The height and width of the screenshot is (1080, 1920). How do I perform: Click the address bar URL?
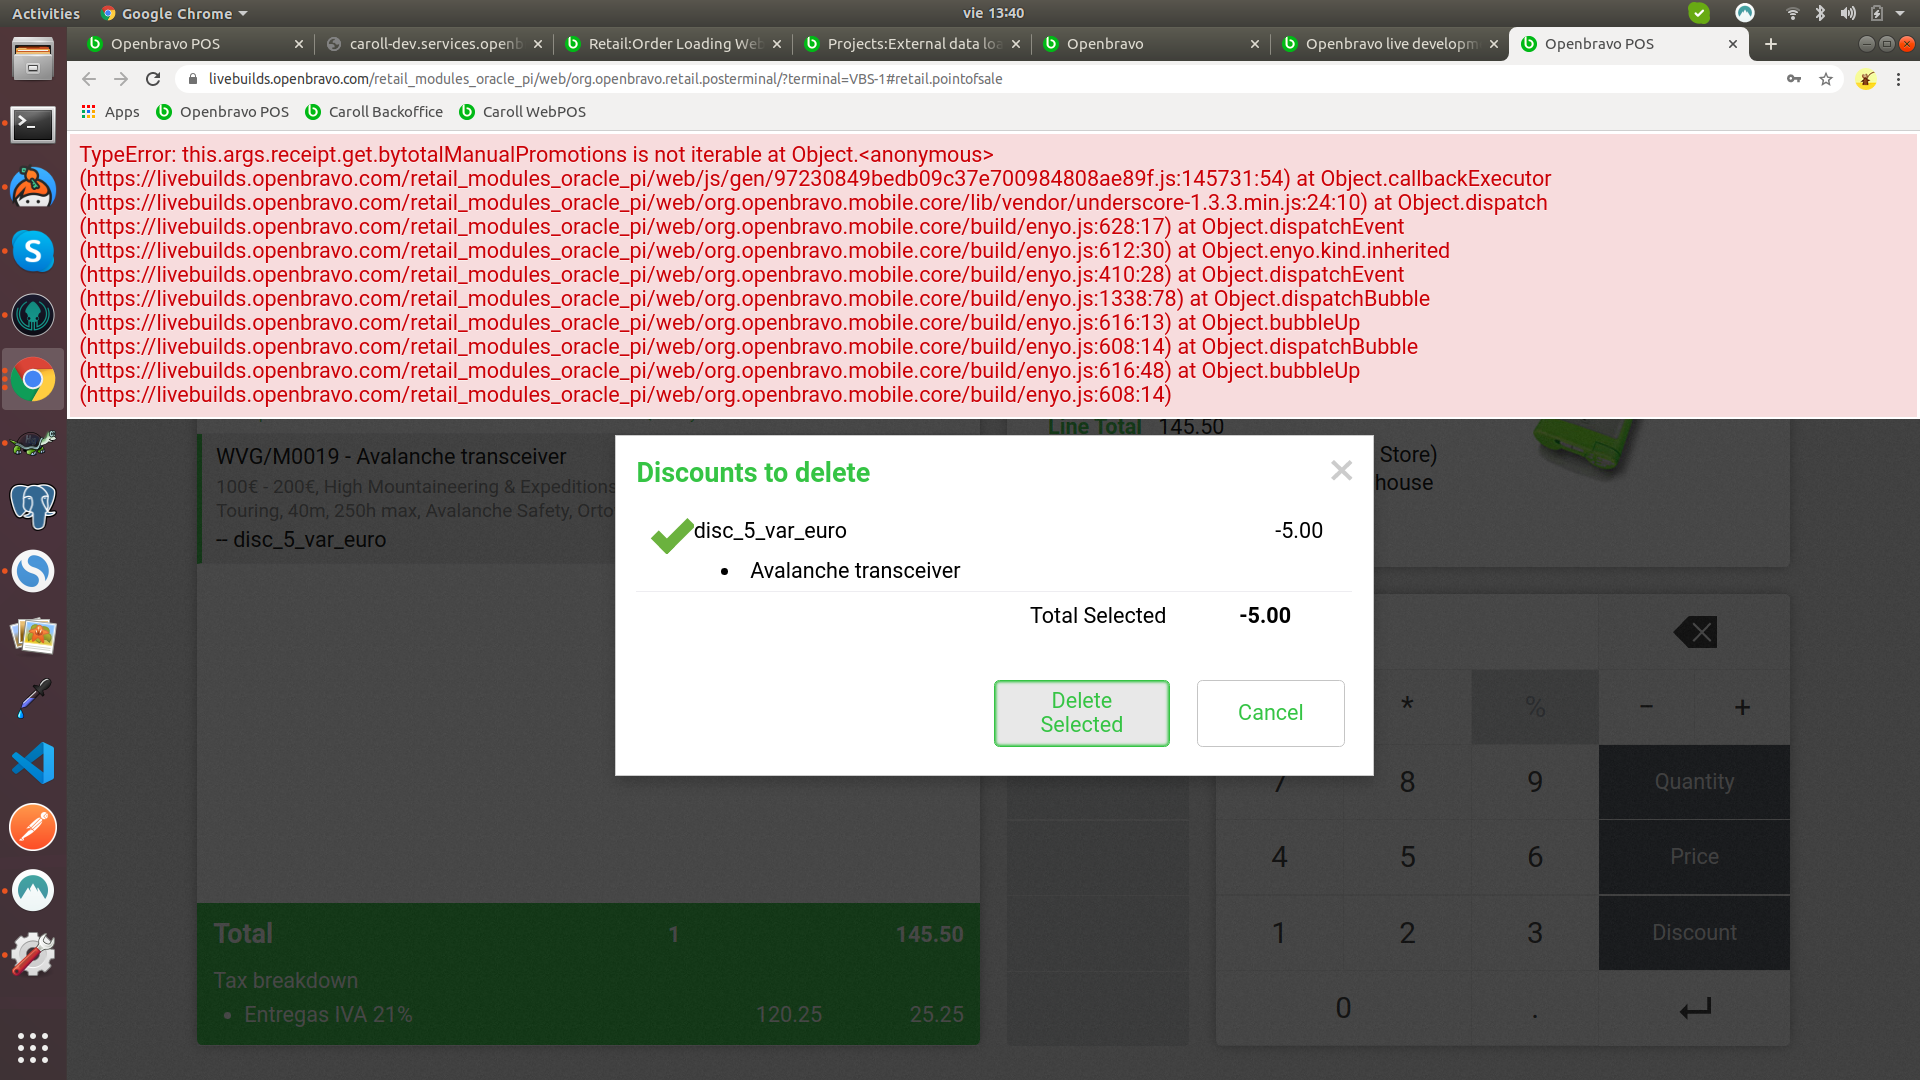pos(605,79)
